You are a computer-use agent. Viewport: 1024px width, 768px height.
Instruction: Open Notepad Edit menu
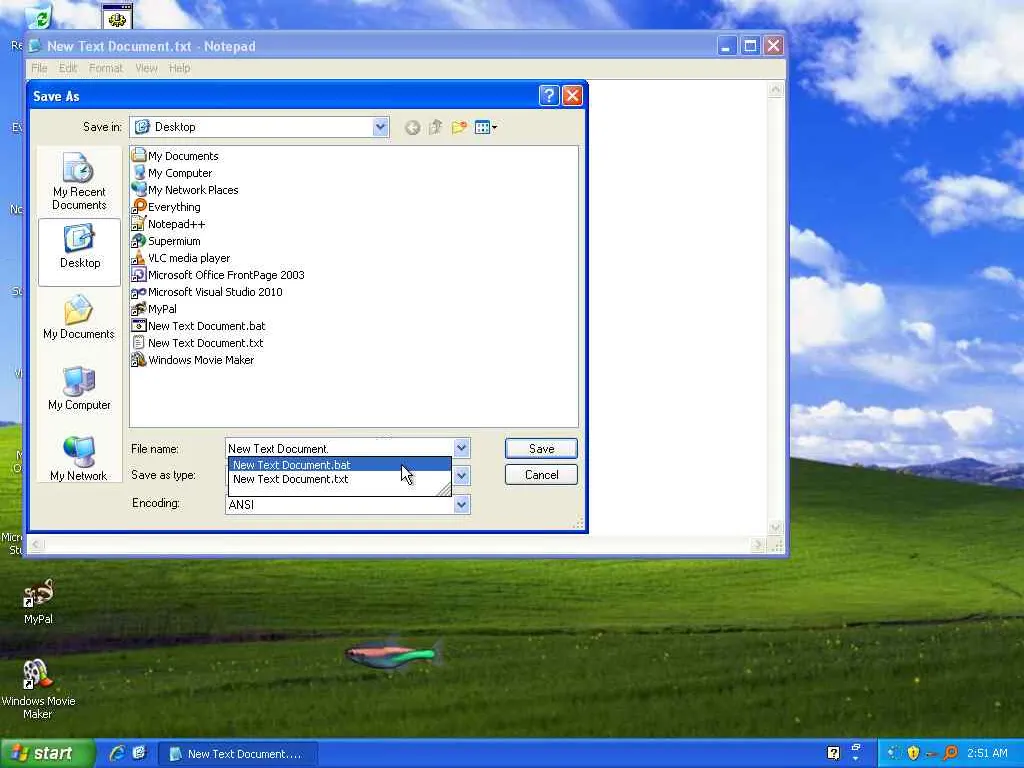[x=68, y=68]
